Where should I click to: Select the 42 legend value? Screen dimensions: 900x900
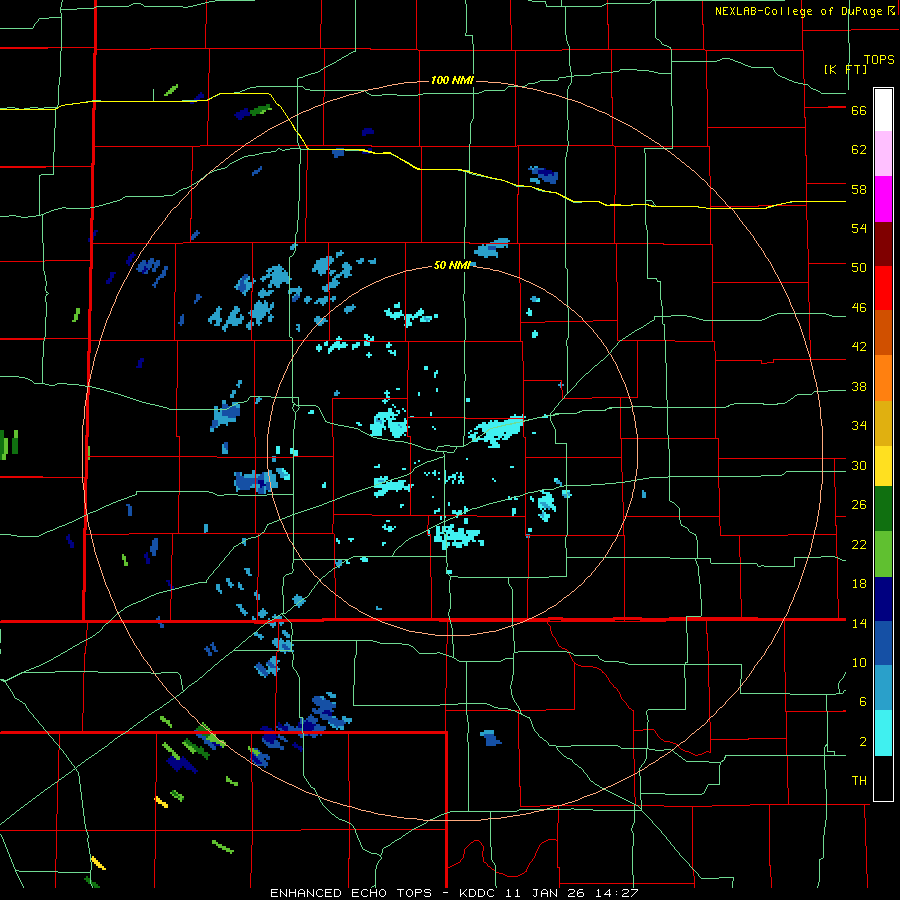(x=859, y=347)
